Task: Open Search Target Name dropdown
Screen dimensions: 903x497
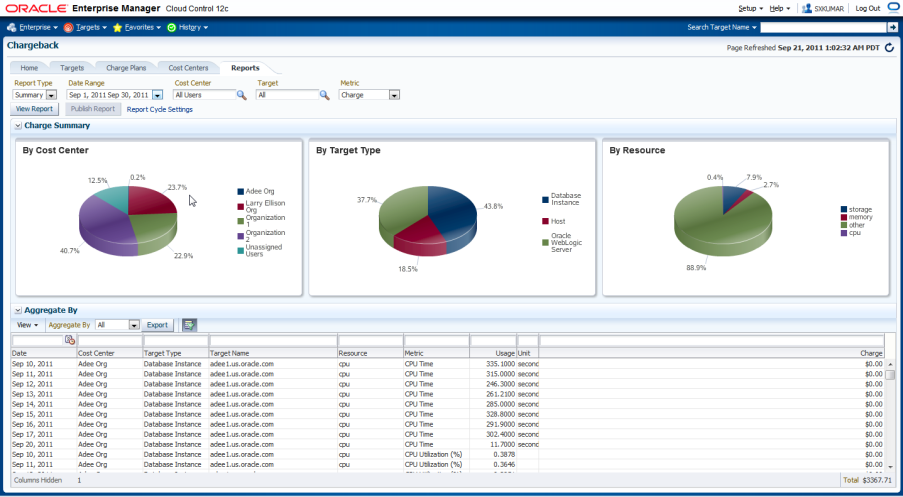Action: point(722,28)
